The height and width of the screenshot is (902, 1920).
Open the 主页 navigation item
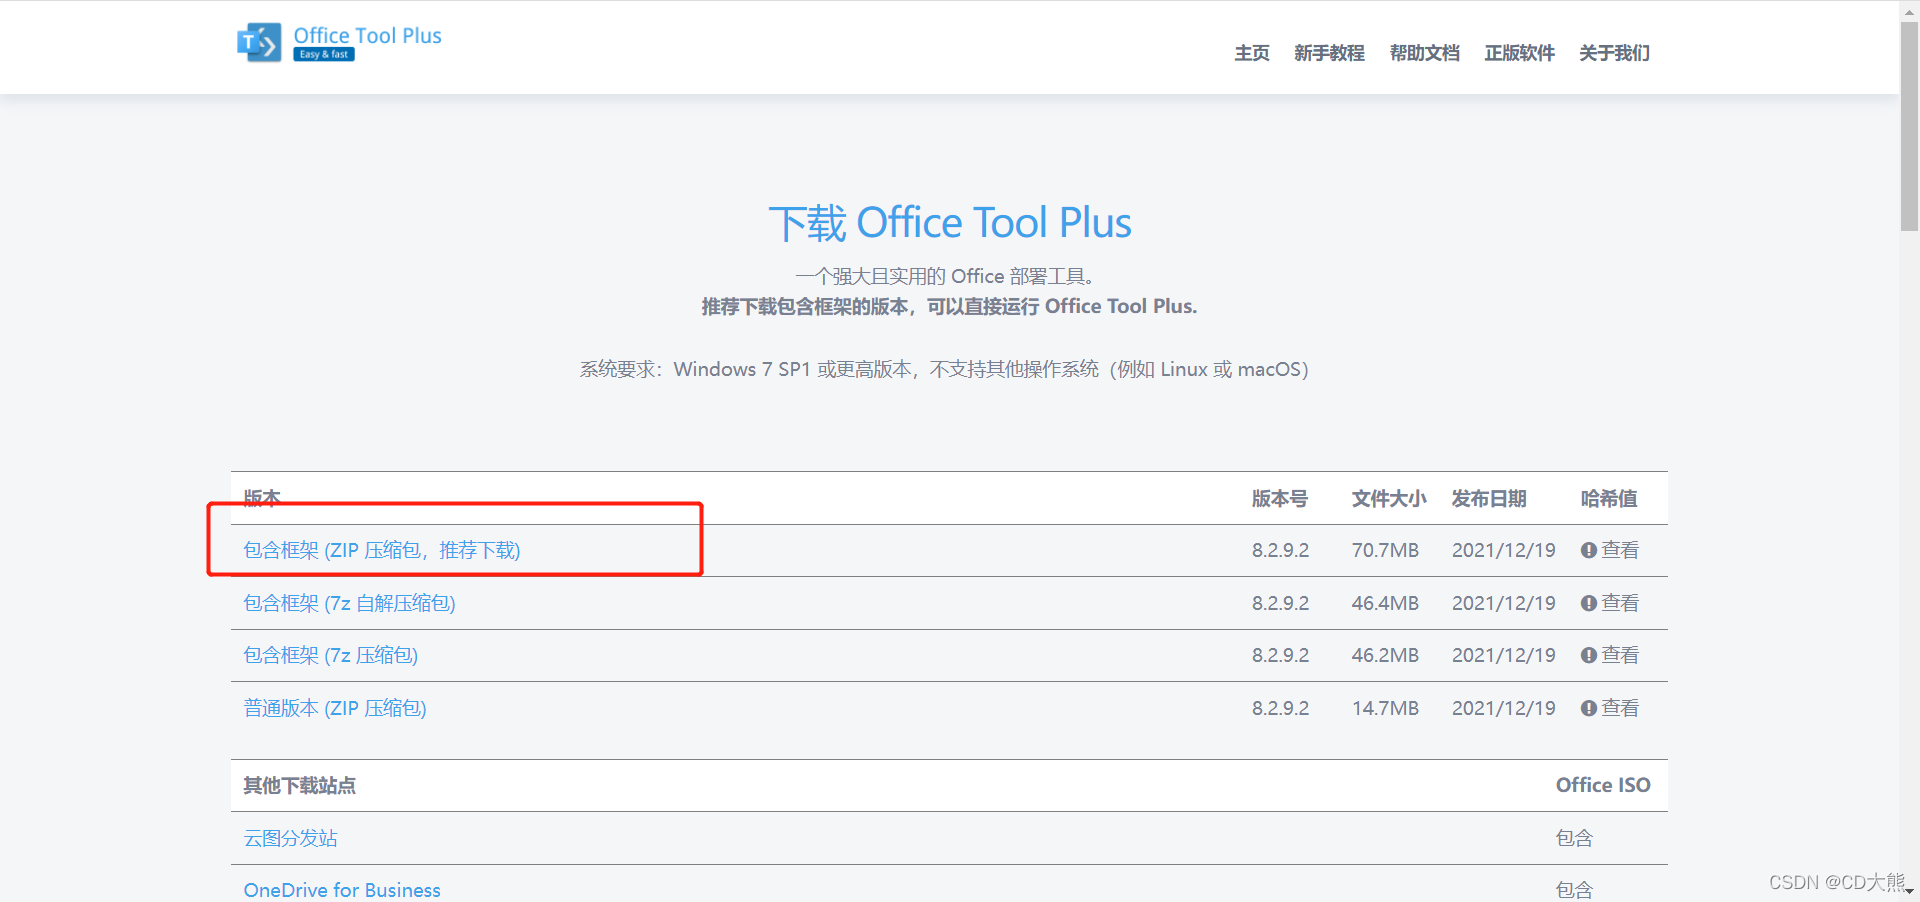coord(1252,53)
